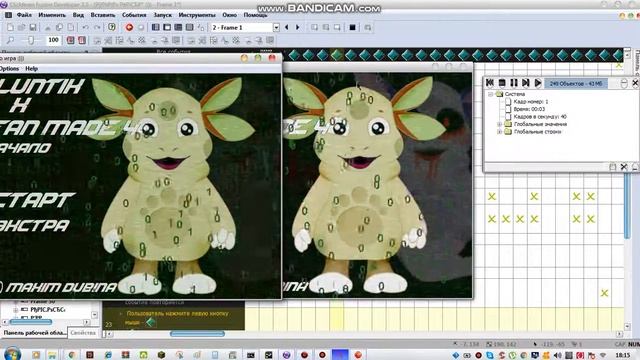The height and width of the screenshot is (360, 640).
Task: Open the Инструменты menu
Action: click(x=197, y=15)
